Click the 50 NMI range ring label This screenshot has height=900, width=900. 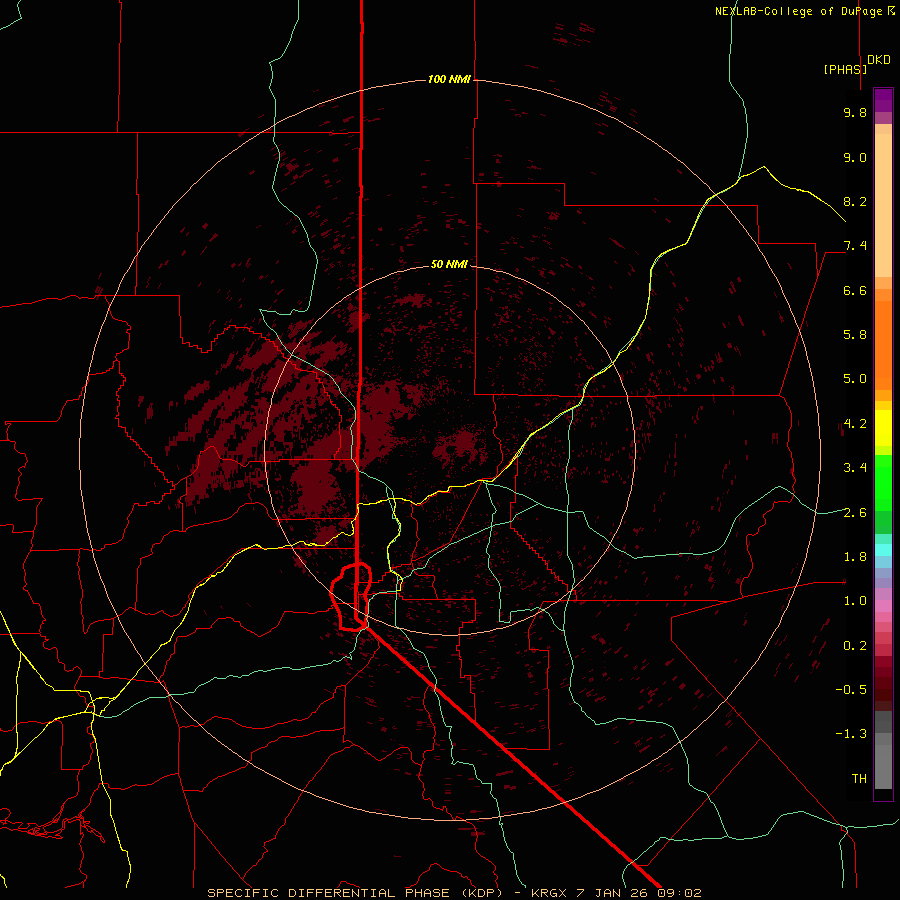click(x=449, y=264)
